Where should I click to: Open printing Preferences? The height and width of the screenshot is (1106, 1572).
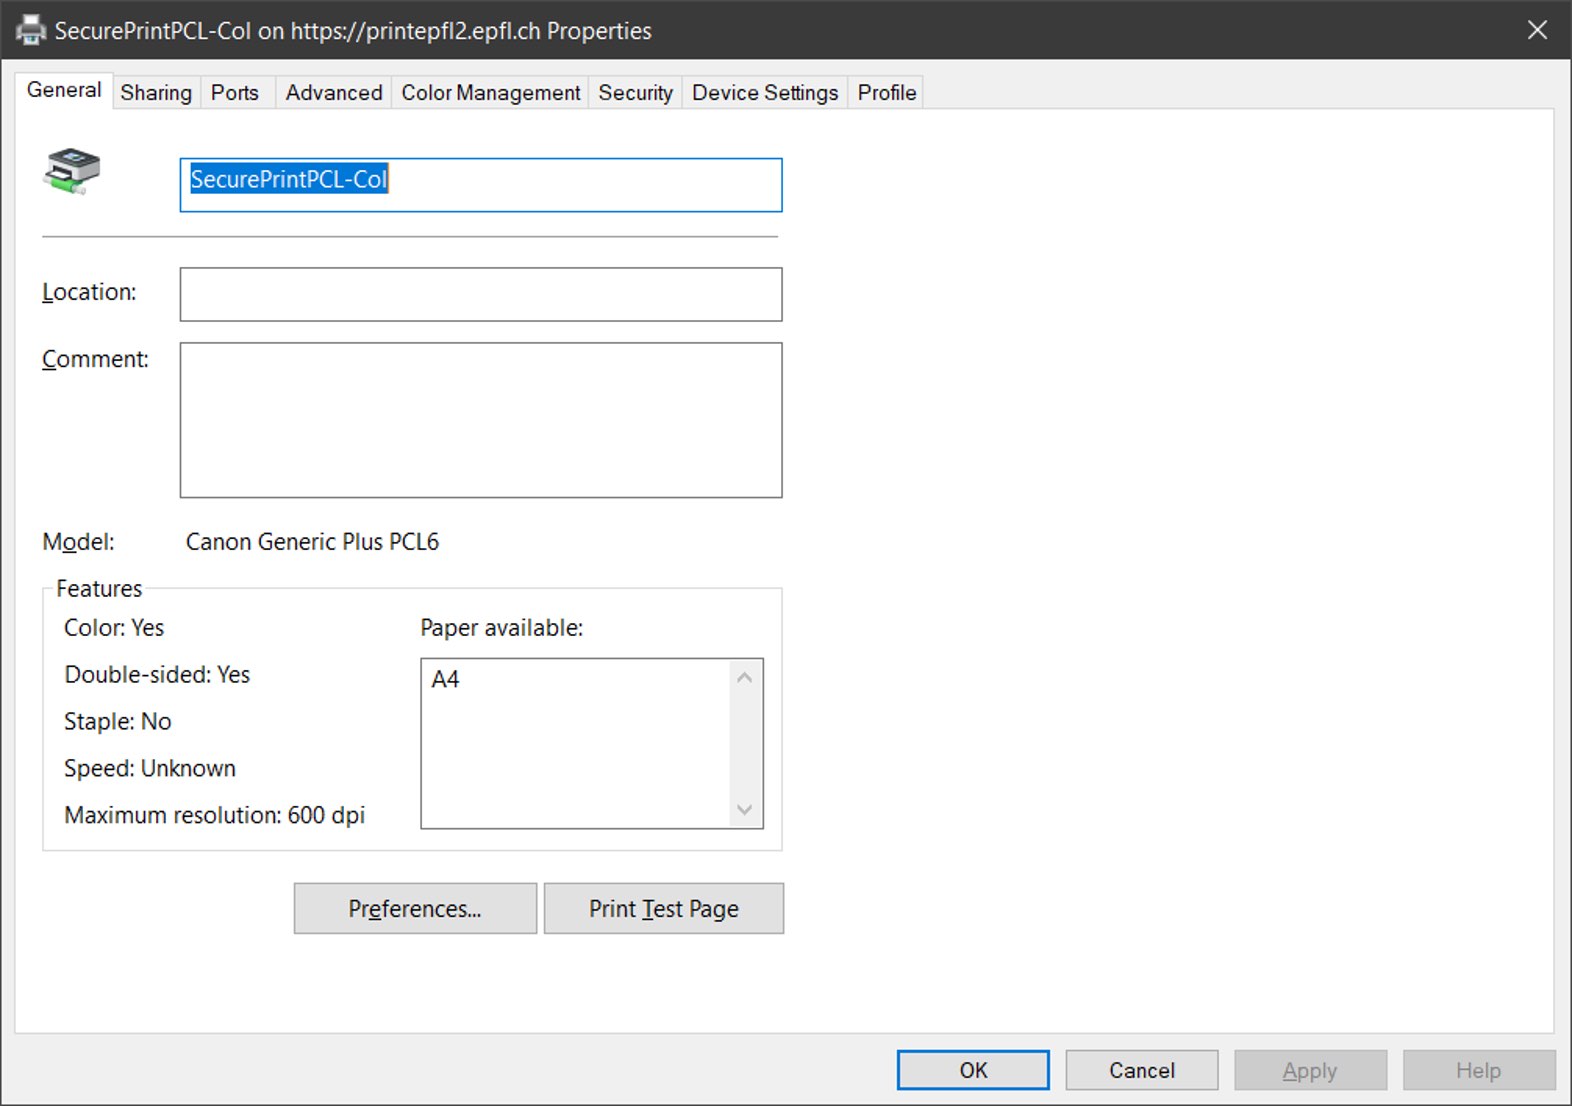tap(415, 908)
